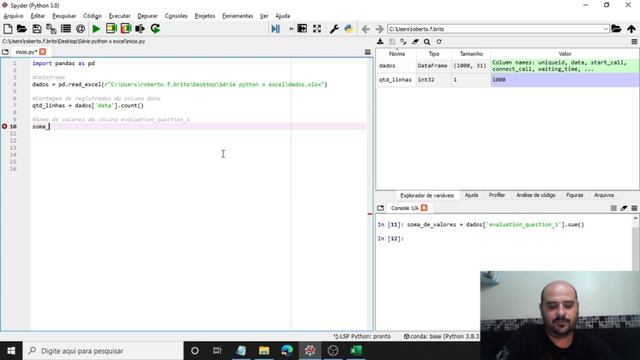Open the file list outline icon
The width and height of the screenshot is (640, 360).
coord(65,29)
